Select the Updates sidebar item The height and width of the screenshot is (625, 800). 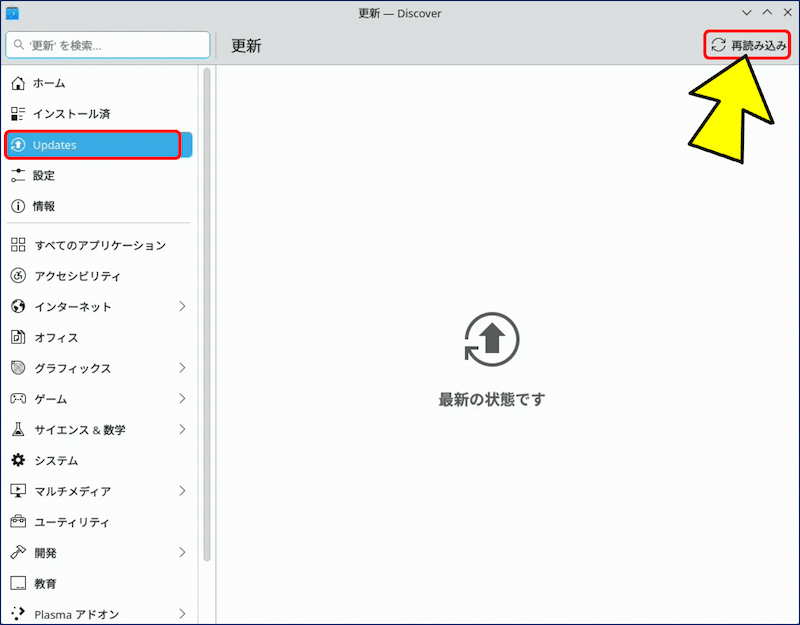pyautogui.click(x=92, y=145)
